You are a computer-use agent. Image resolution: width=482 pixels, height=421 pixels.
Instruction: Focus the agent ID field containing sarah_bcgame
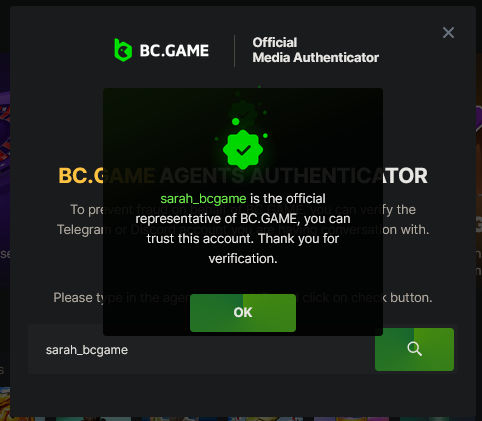coord(201,349)
